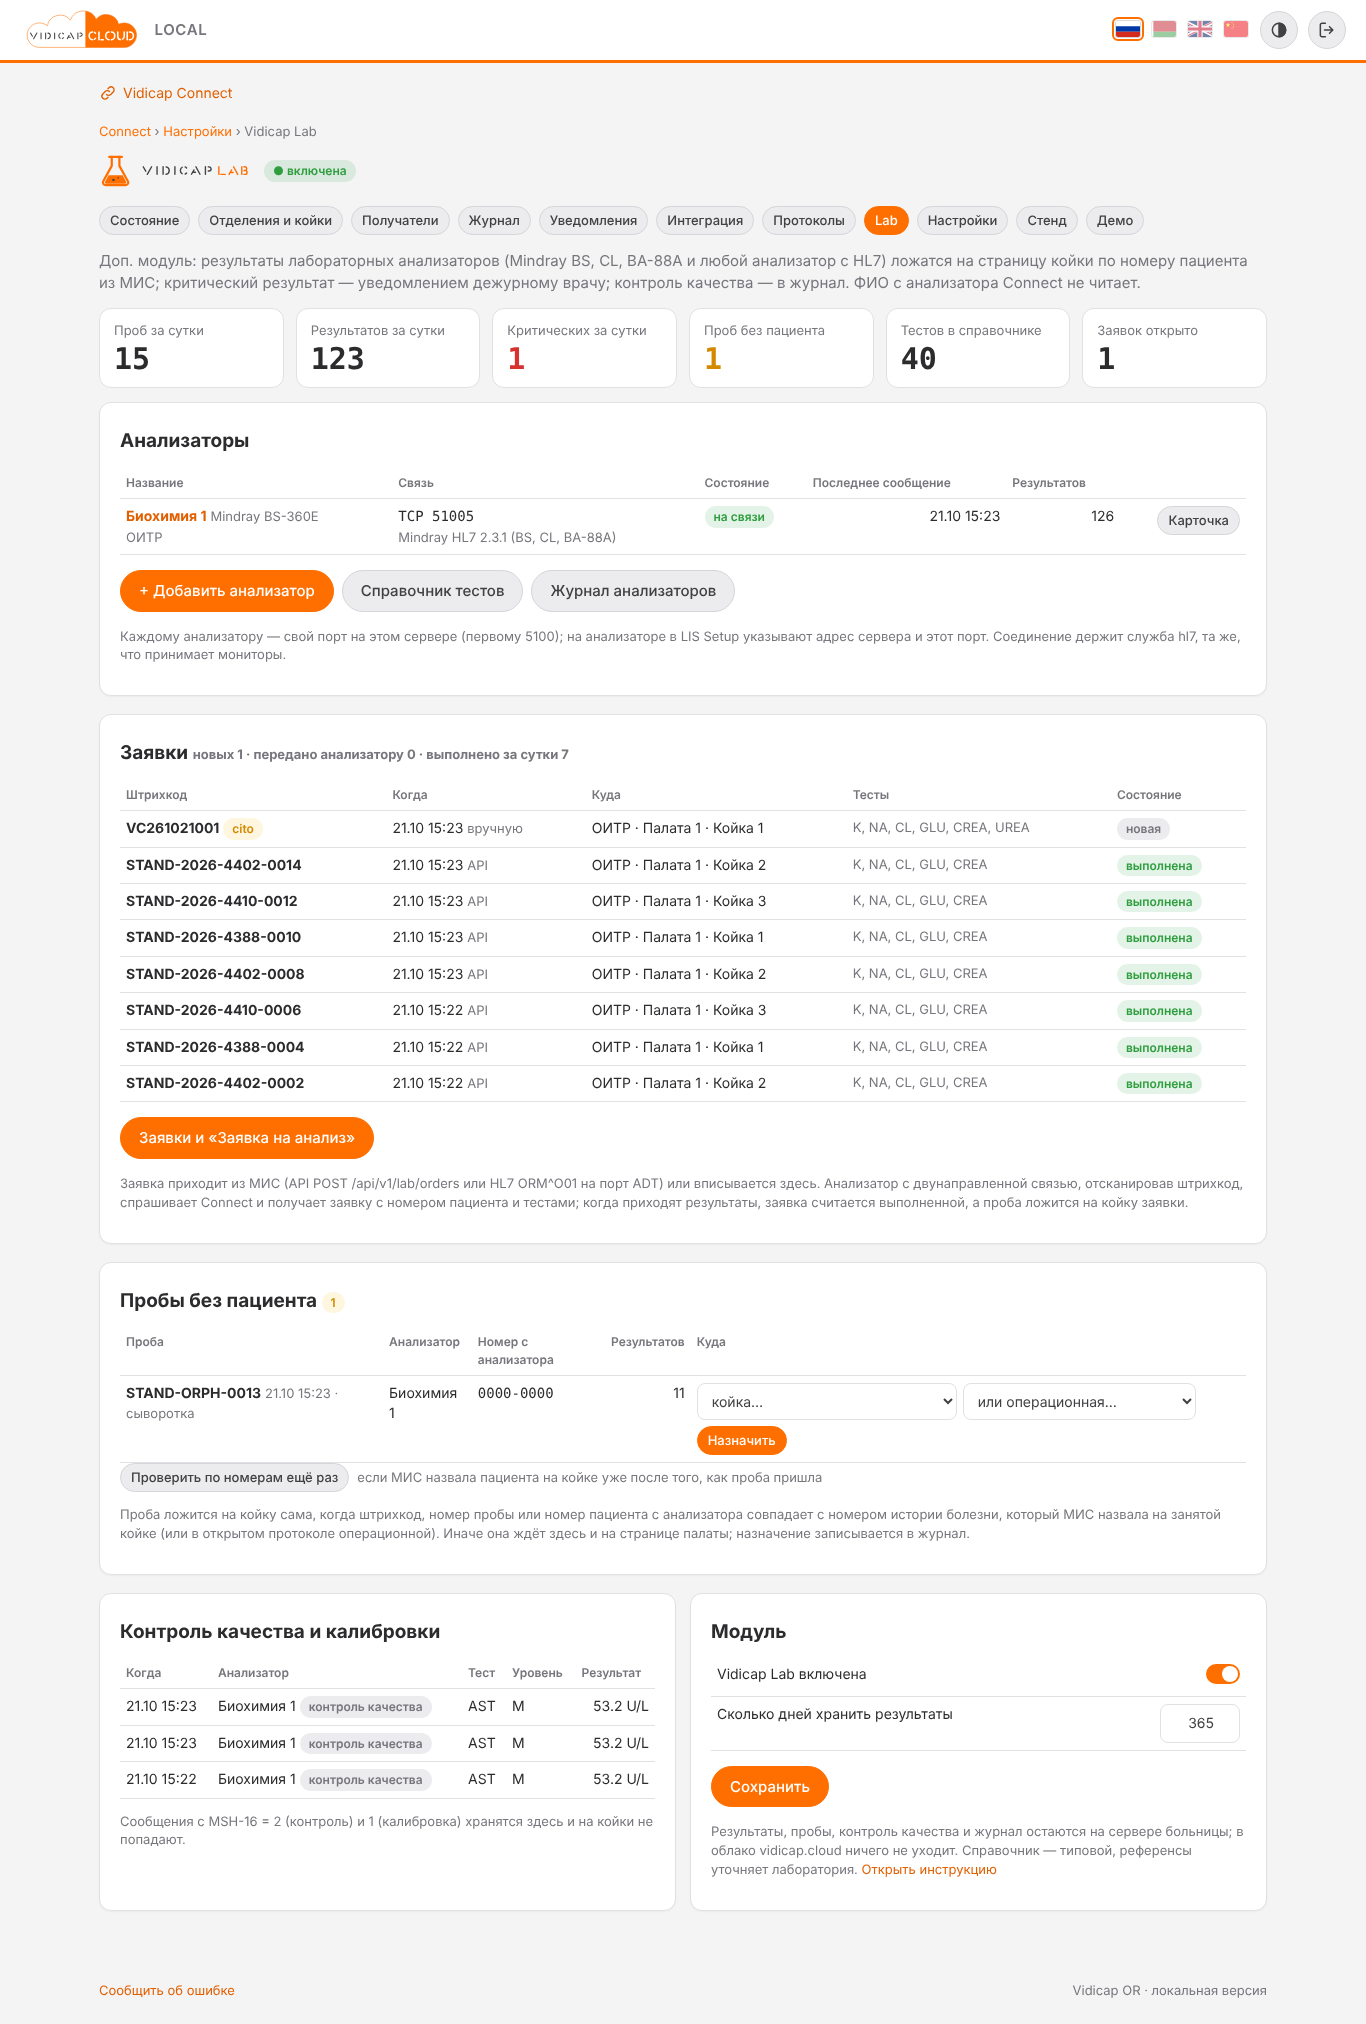This screenshot has width=1366, height=2024.
Task: Click the logout icon in header
Action: (x=1327, y=30)
